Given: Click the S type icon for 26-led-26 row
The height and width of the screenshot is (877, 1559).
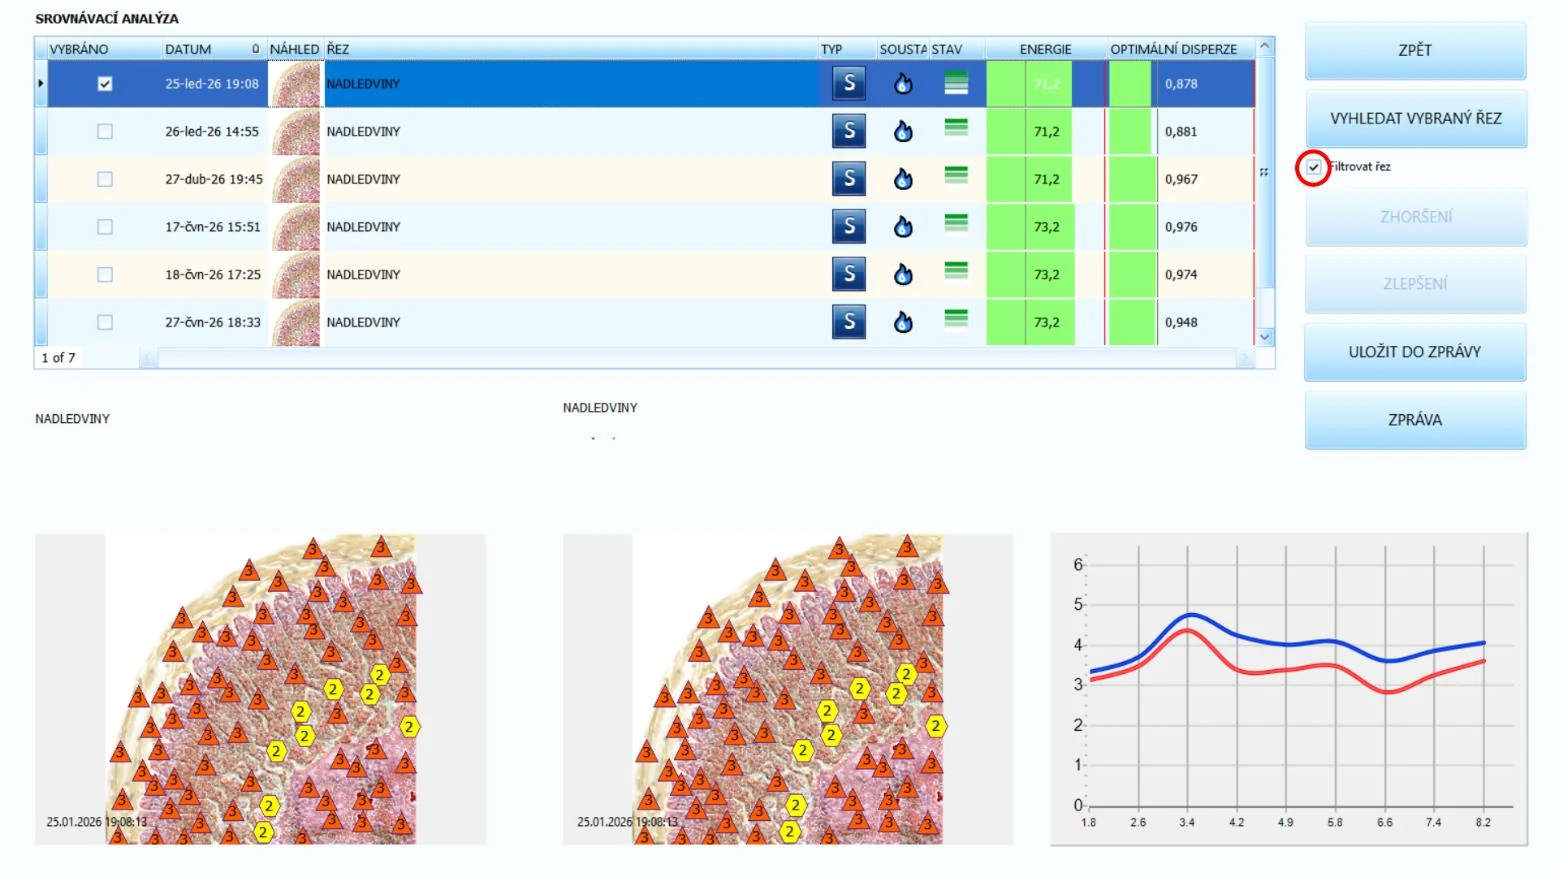Looking at the screenshot, I should [849, 131].
